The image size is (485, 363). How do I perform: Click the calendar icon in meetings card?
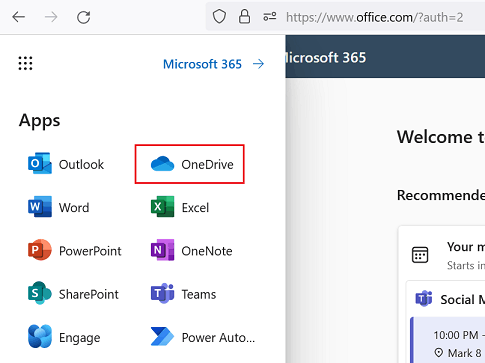point(420,255)
